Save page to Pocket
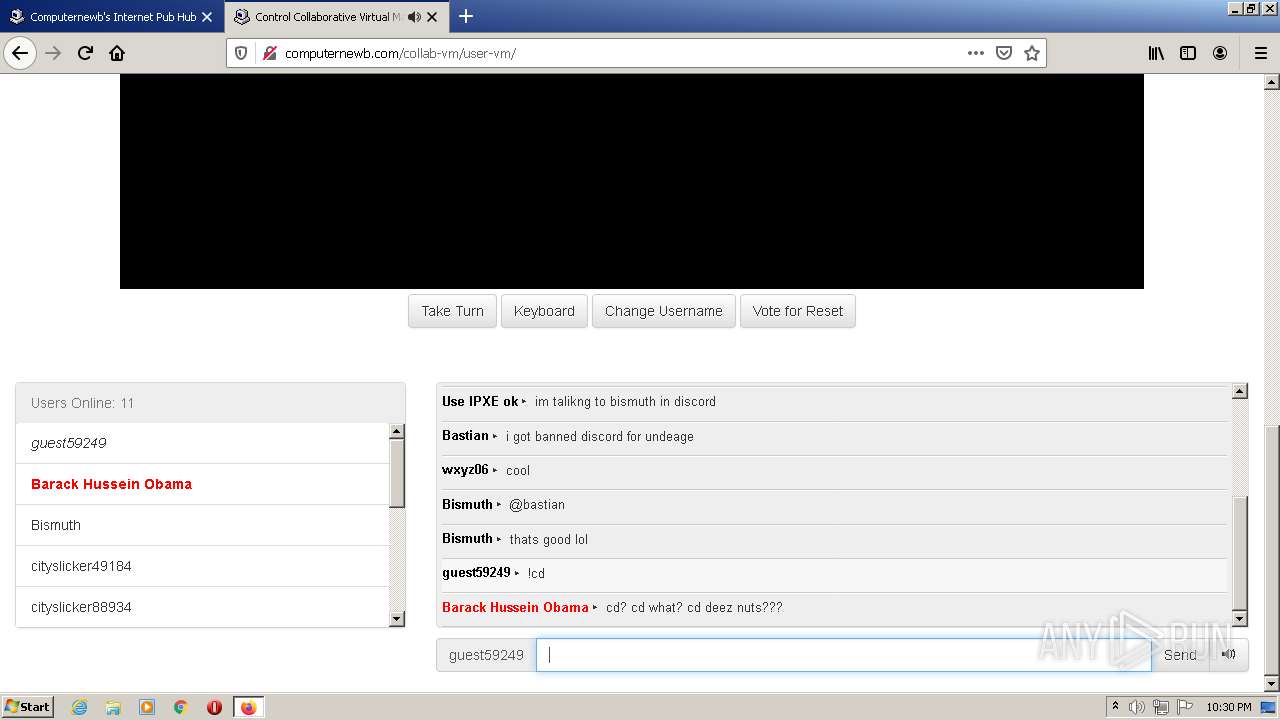1280x720 pixels. [x=1004, y=53]
